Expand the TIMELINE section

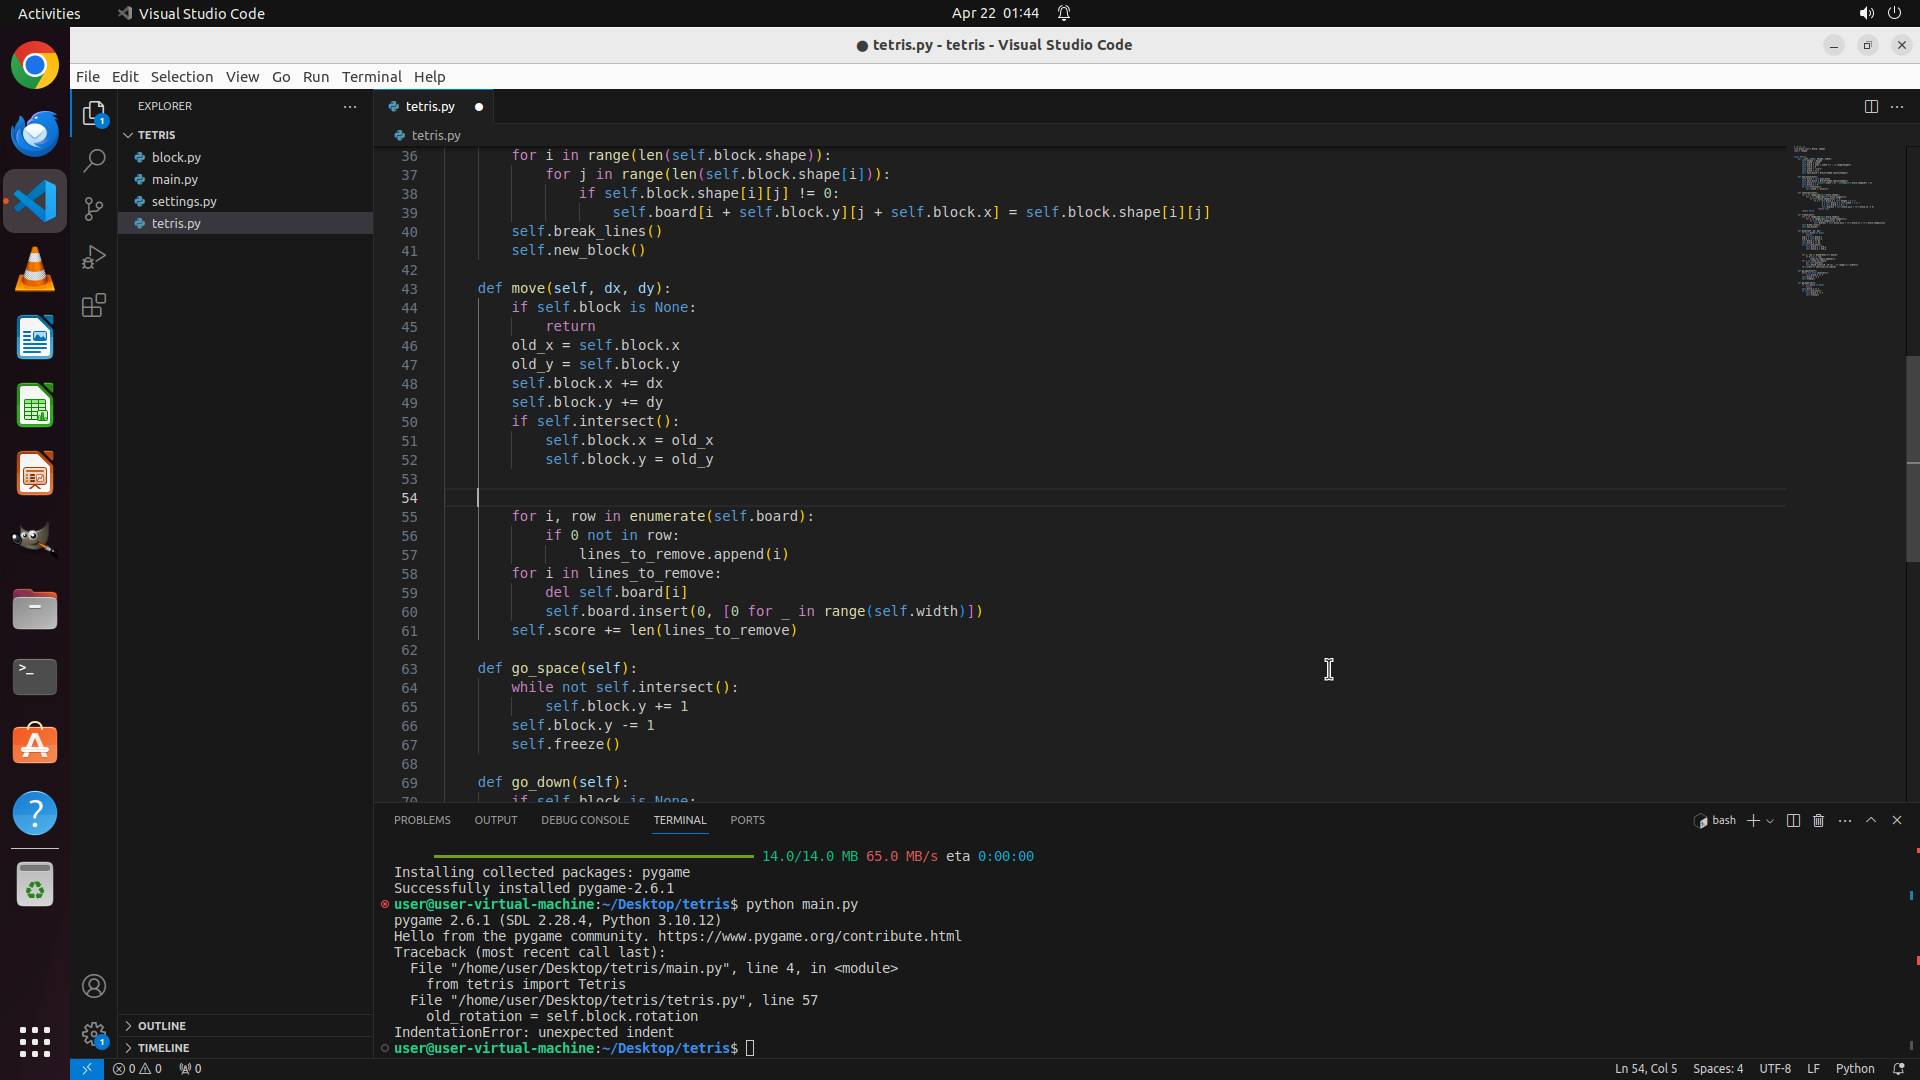click(163, 1048)
